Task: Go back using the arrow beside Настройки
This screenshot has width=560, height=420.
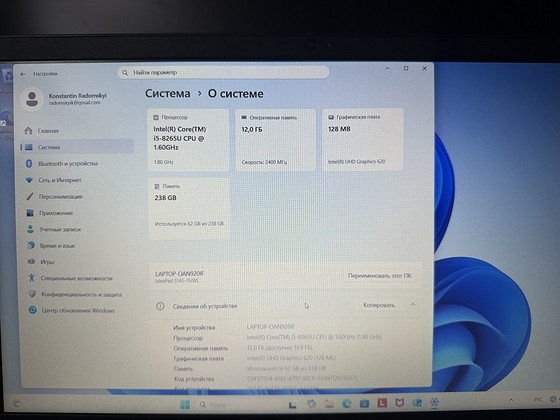Action: 23,74
